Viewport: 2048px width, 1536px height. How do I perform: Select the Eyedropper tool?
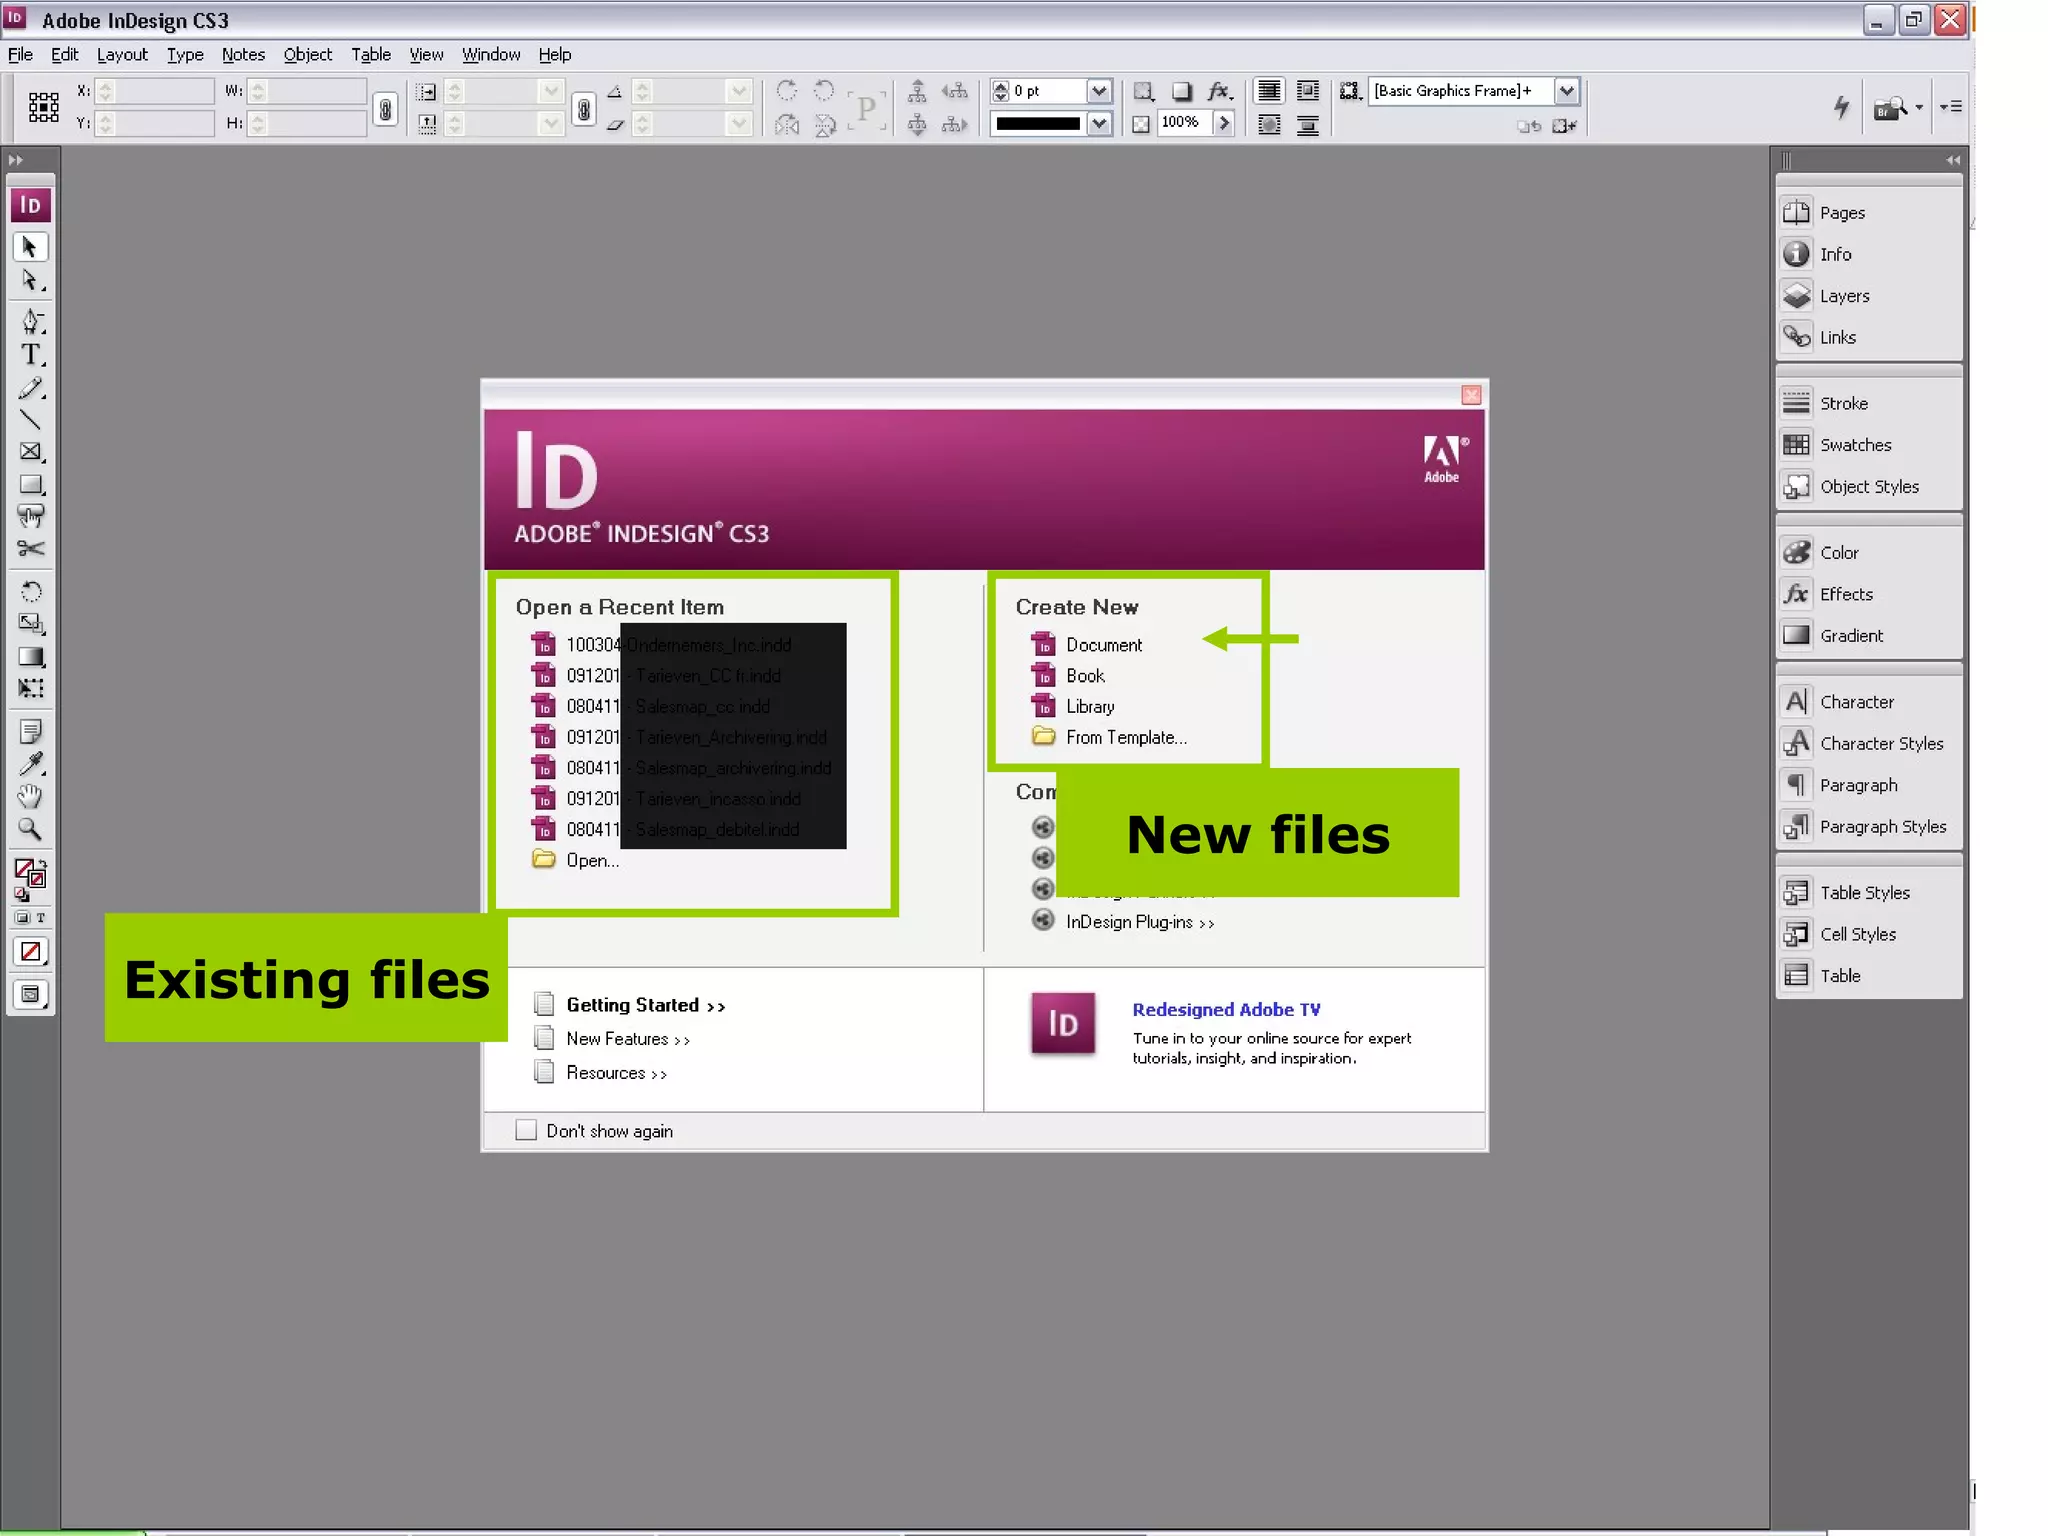coord(30,764)
